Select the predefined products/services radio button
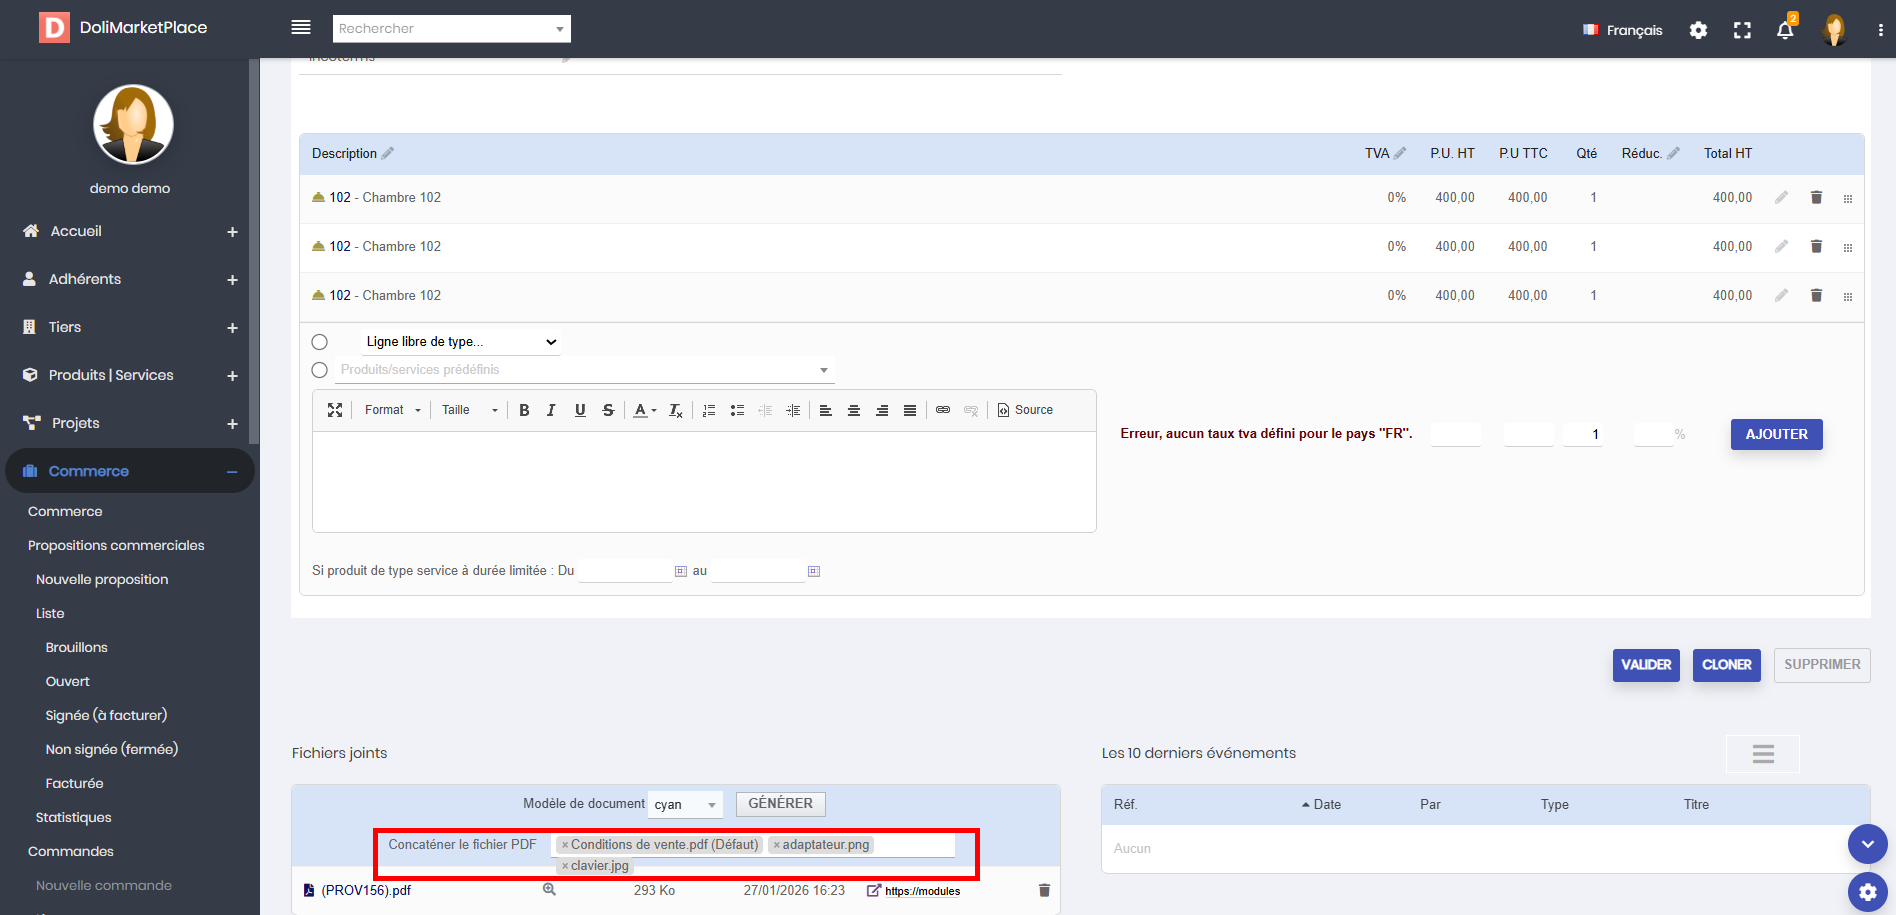The width and height of the screenshot is (1896, 915). click(x=320, y=370)
